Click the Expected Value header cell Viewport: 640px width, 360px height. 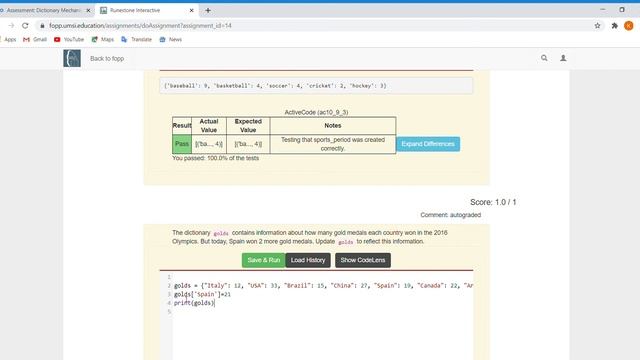248,126
